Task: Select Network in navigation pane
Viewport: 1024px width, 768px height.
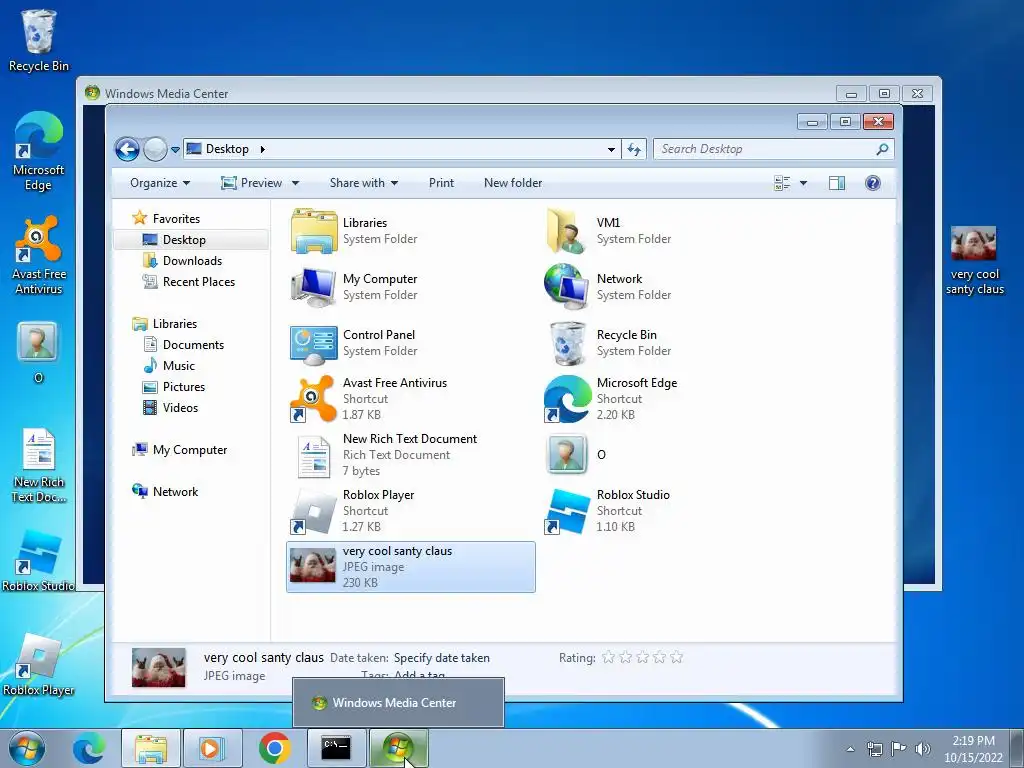Action: tap(175, 492)
